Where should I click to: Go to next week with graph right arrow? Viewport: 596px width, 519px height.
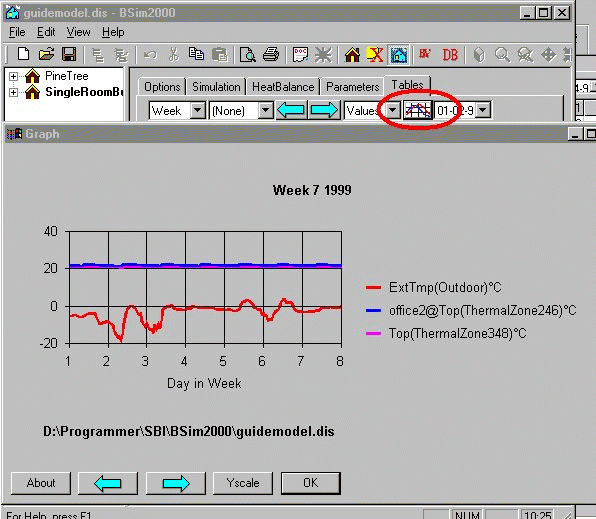click(x=176, y=483)
